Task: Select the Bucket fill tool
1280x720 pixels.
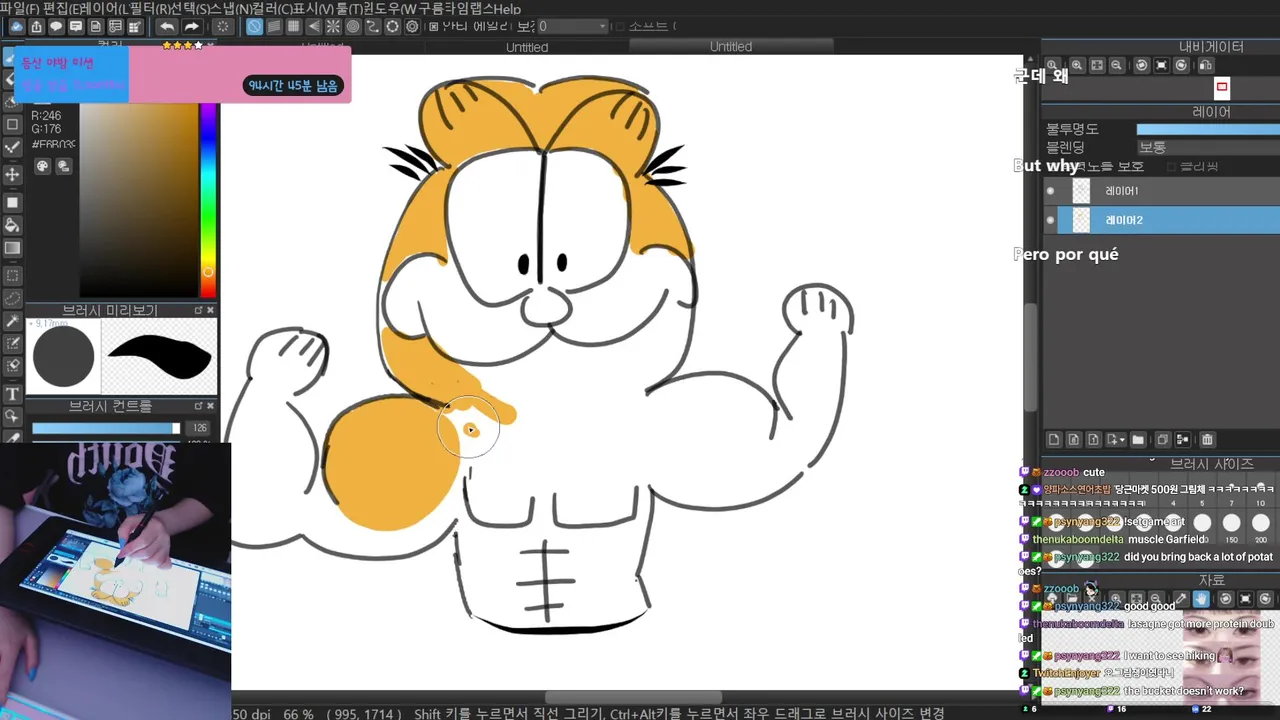Action: (12, 225)
